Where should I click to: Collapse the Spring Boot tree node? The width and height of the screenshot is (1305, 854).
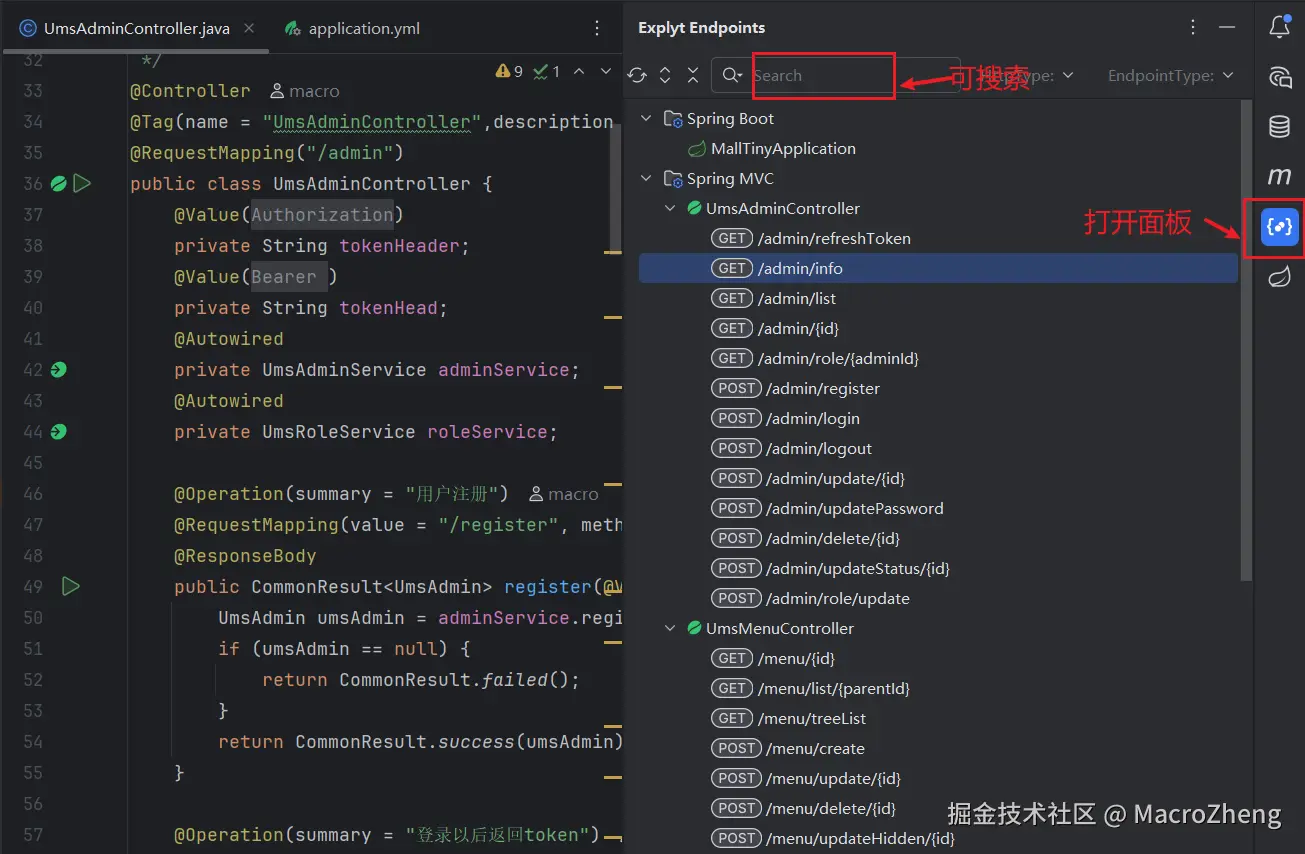click(647, 119)
